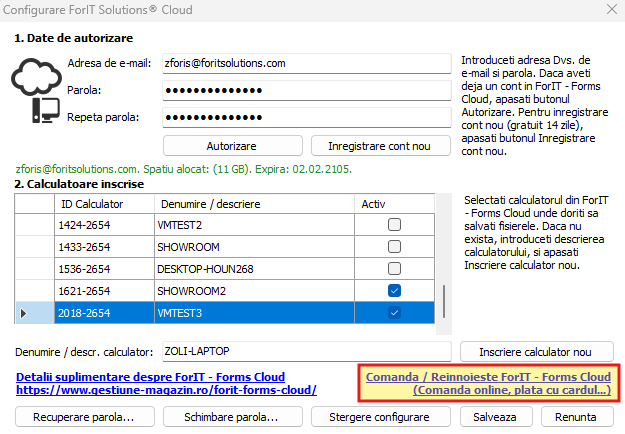Screen dimensions: 625x434
Task: Toggle Activ checkbox for VMTEST3
Action: (394, 313)
